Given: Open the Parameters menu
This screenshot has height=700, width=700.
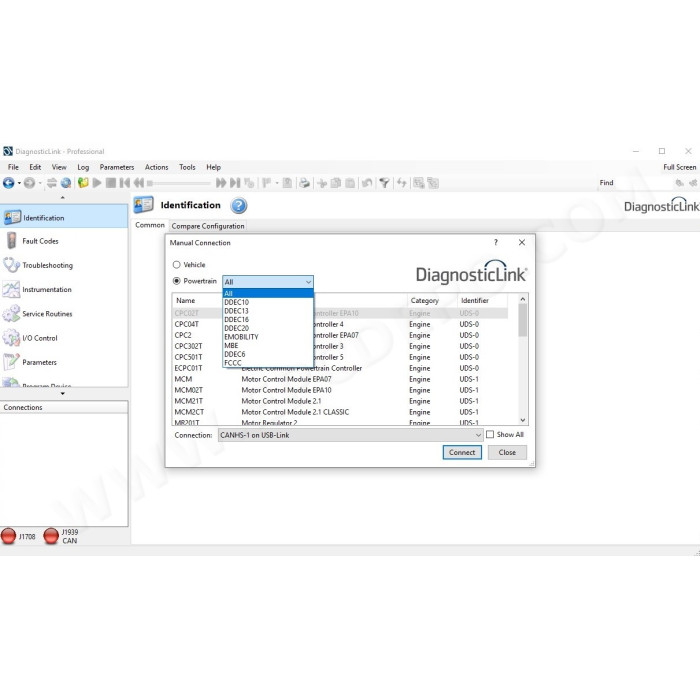Looking at the screenshot, I should click(117, 167).
